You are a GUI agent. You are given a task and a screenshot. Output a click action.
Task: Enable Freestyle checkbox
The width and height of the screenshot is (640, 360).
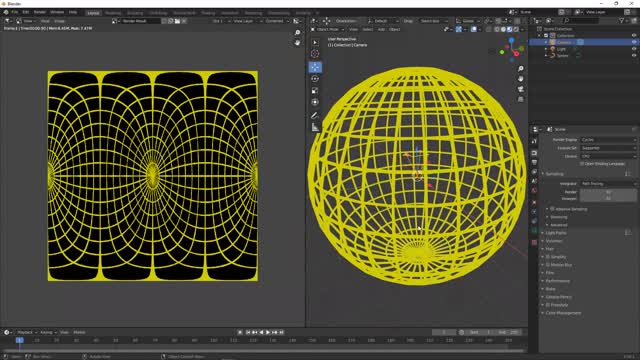click(548, 305)
